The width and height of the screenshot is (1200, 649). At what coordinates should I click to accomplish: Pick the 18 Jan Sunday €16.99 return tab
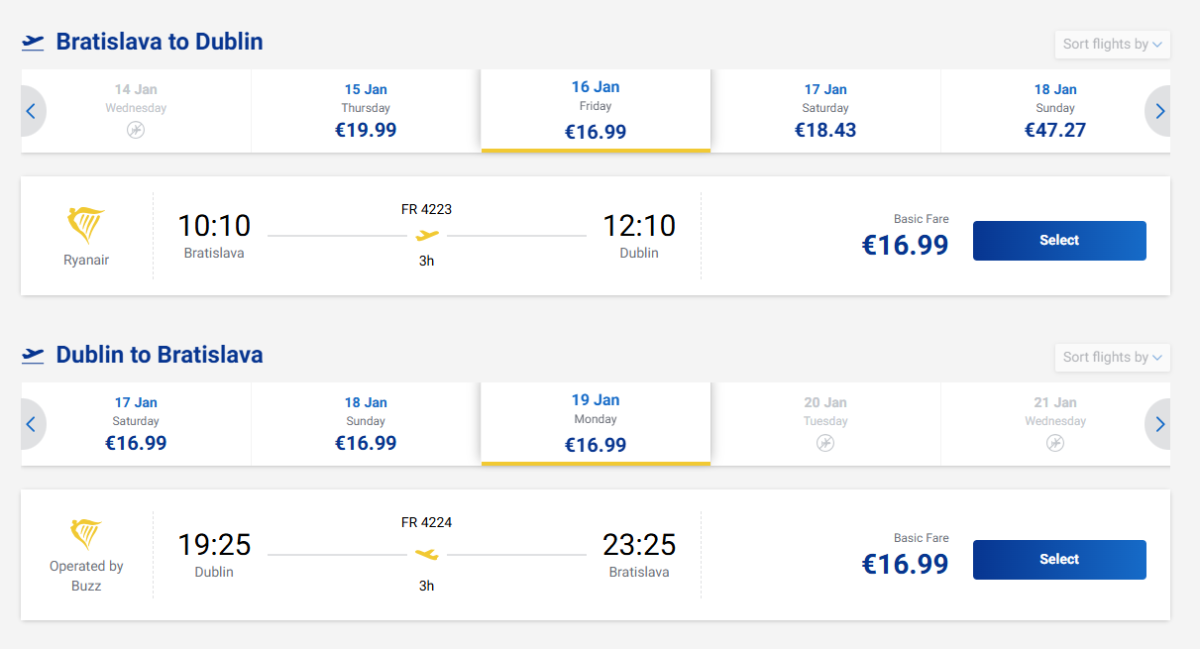tap(365, 423)
